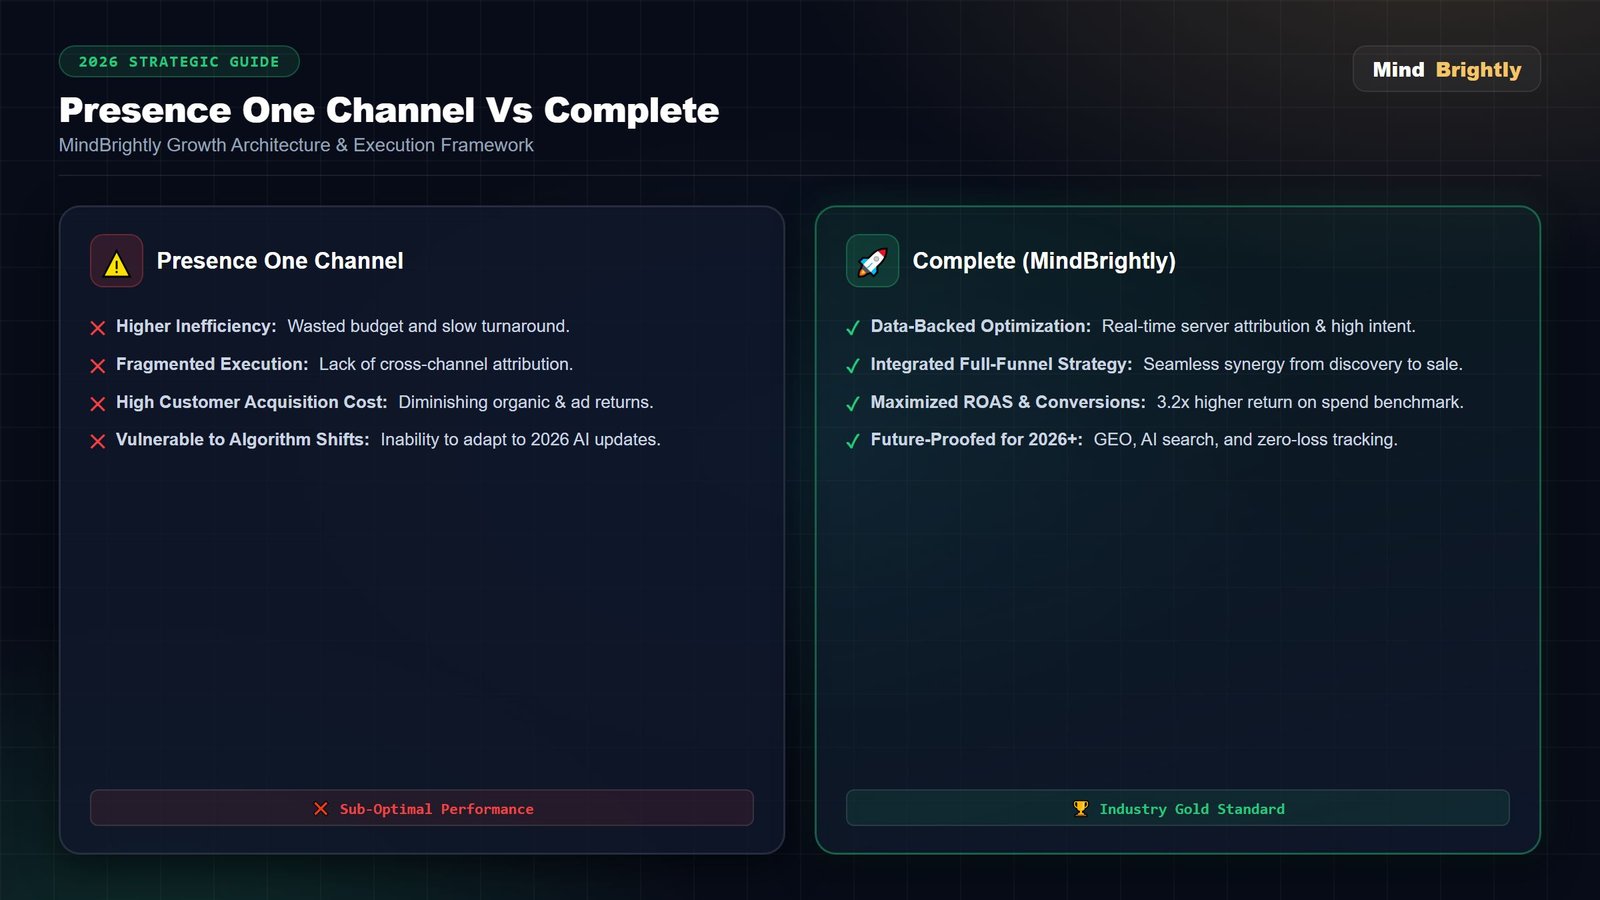
Task: Select the text GEO, AI search, and zero-loss tracking.
Action: click(x=1246, y=439)
